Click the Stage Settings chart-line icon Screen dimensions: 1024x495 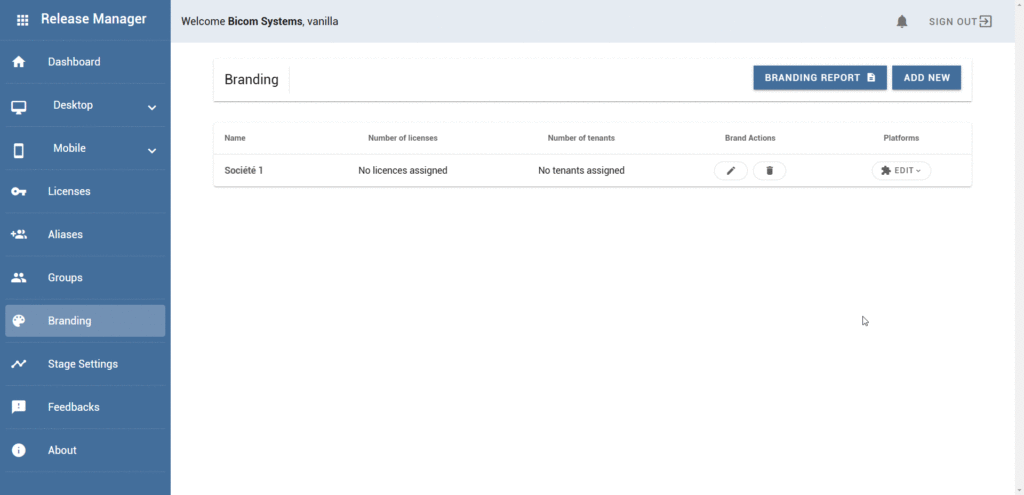[19, 364]
